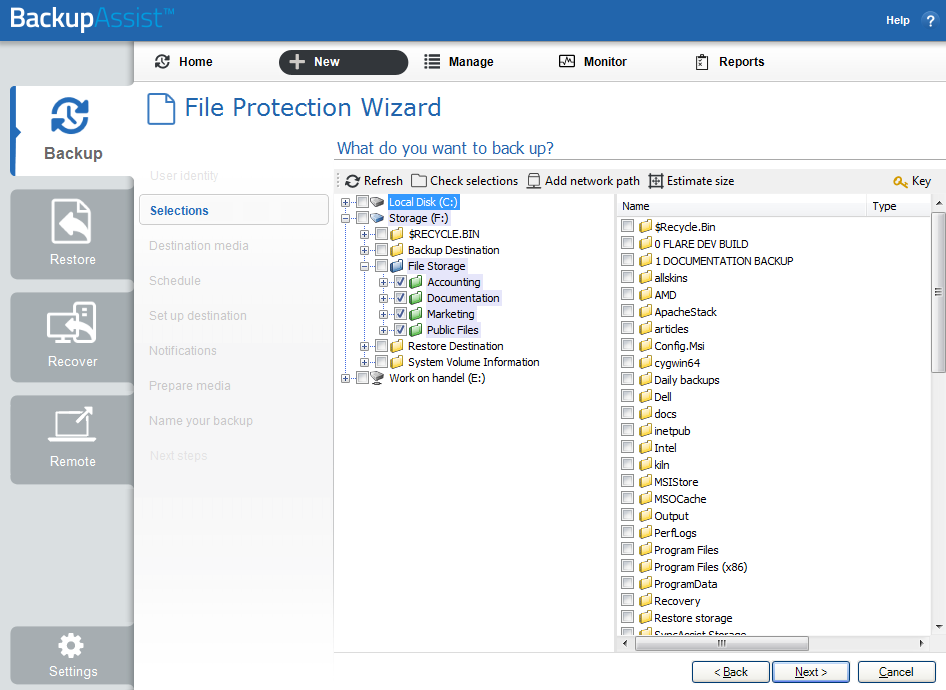Click the Local Disk (C:) drive icon
946x690 pixels.
(378, 202)
